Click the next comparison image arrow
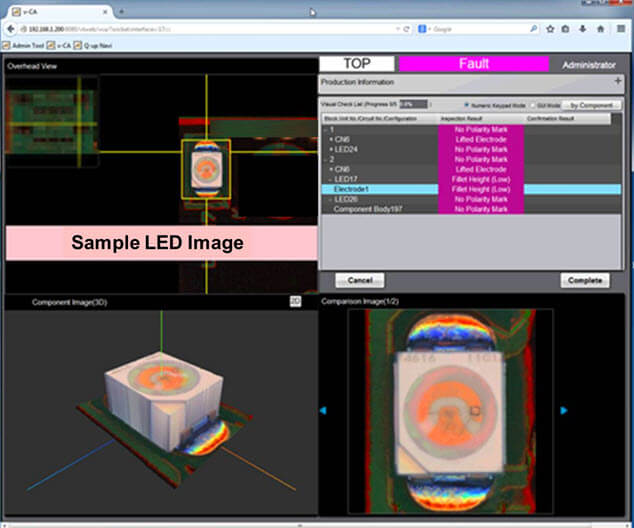634x528 pixels. [x=564, y=410]
